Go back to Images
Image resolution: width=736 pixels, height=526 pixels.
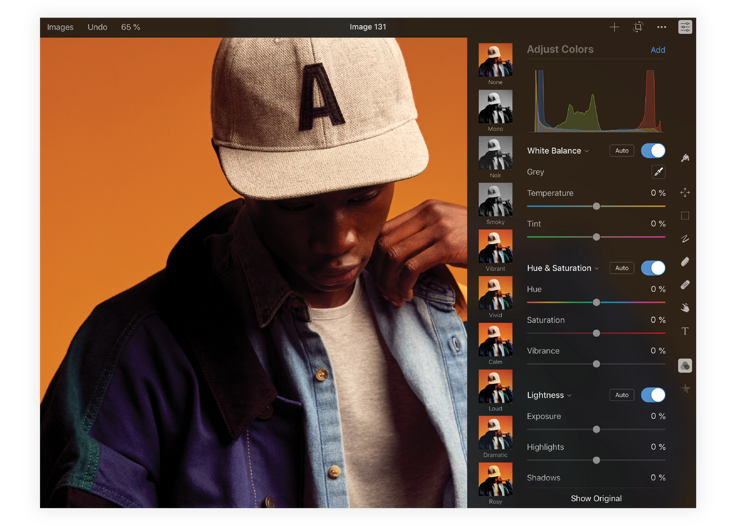(x=60, y=27)
